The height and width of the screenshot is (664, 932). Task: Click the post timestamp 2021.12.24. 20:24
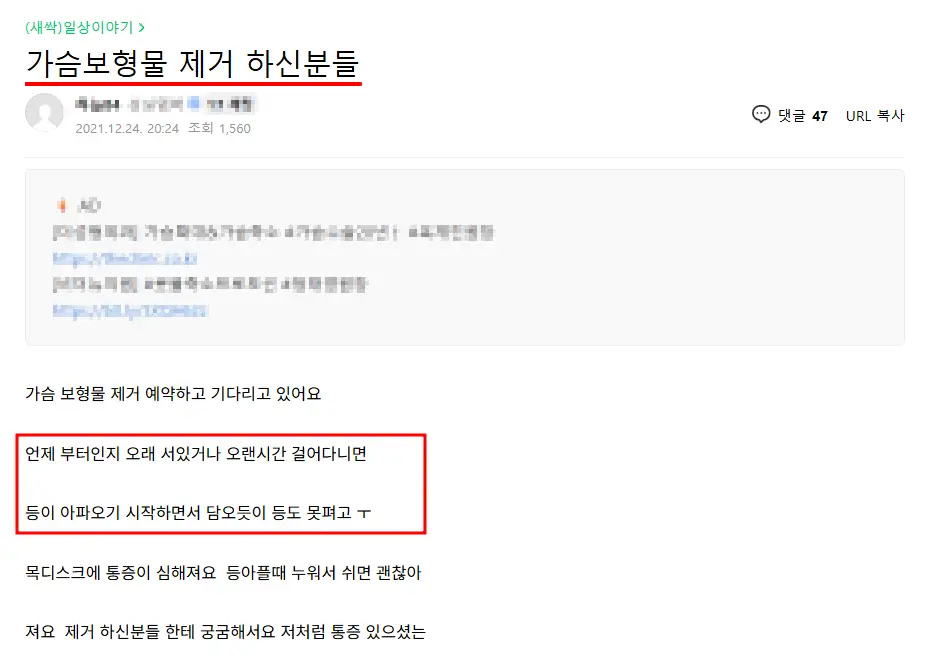pyautogui.click(x=127, y=128)
